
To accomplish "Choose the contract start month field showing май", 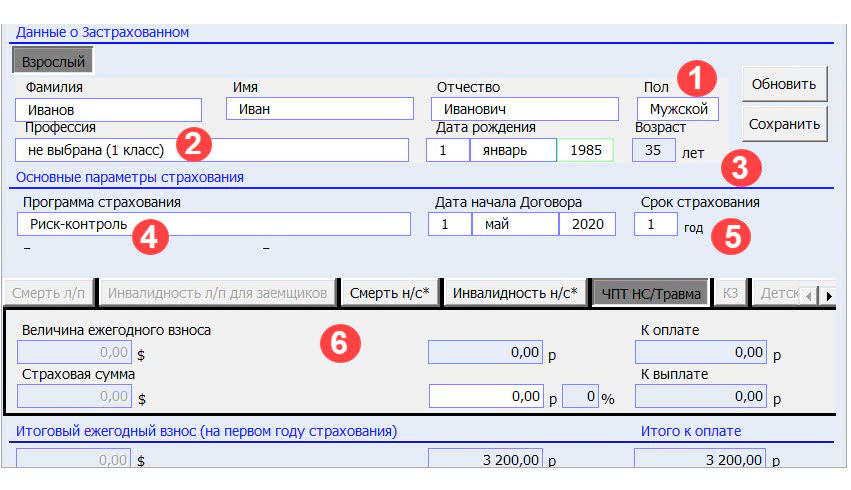I will click(x=514, y=224).
